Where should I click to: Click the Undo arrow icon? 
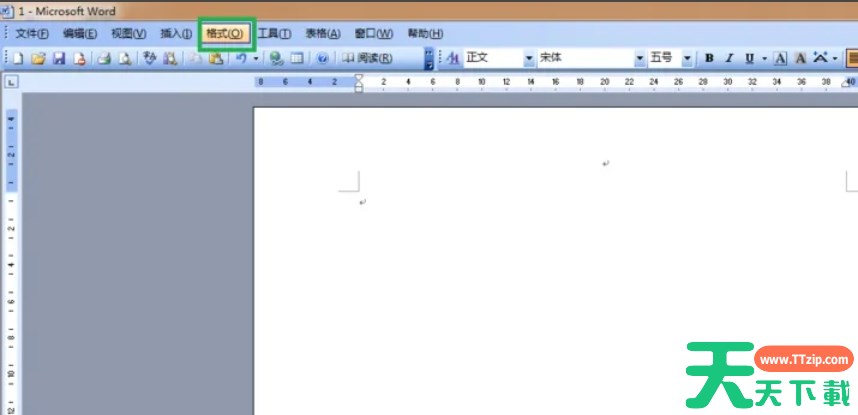(241, 59)
